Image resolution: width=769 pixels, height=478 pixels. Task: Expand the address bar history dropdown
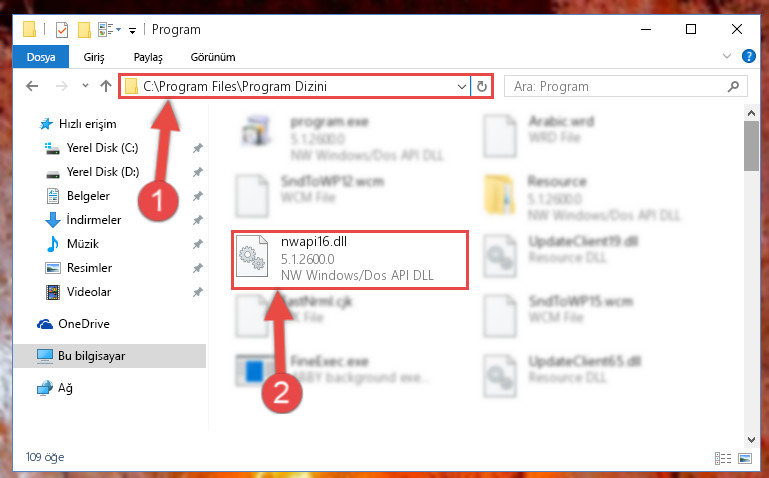point(461,87)
